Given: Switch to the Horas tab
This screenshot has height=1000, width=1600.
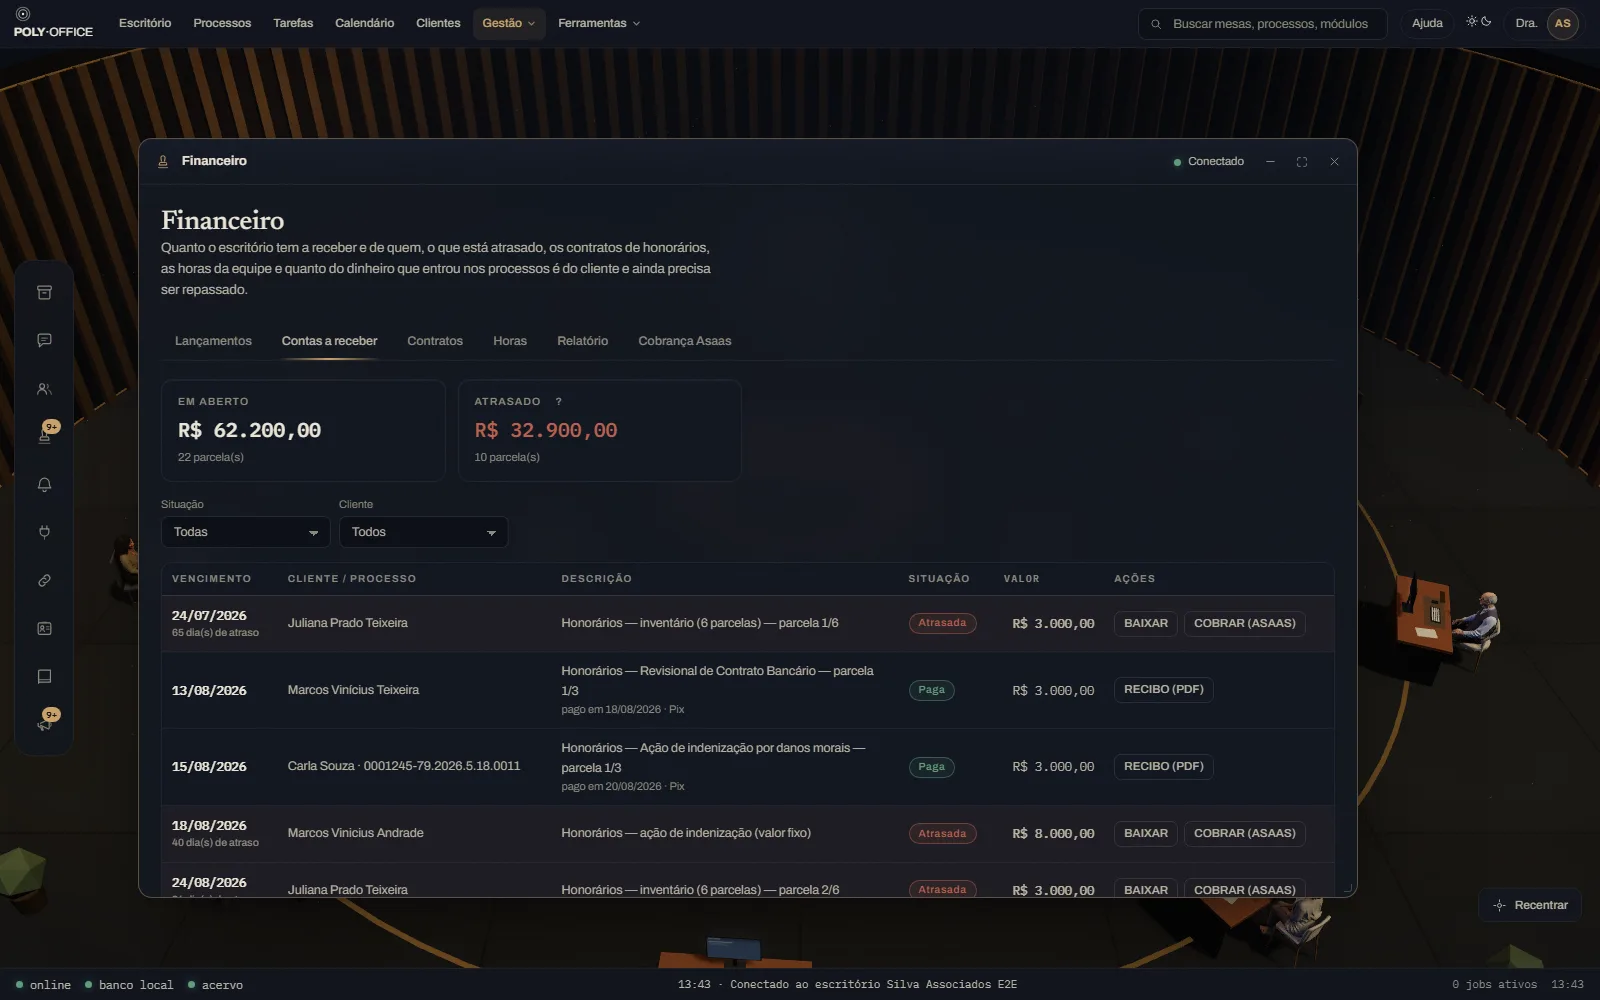Looking at the screenshot, I should pos(510,341).
